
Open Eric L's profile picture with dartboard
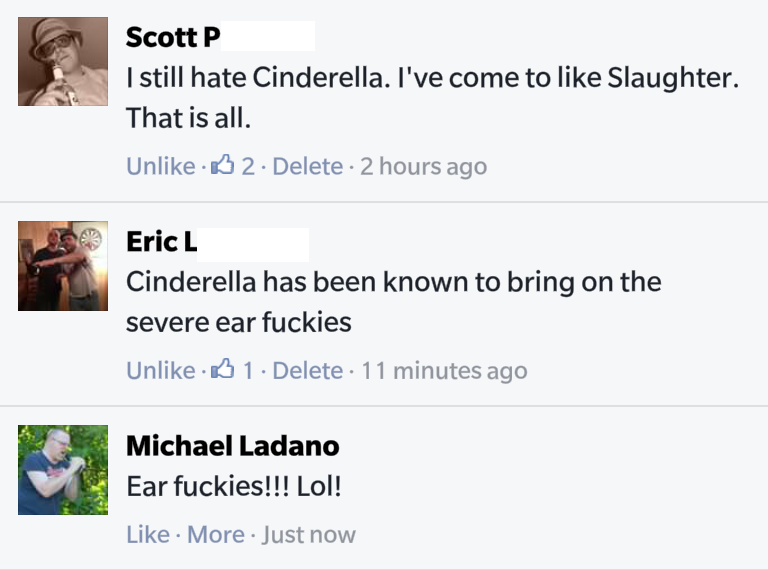(63, 266)
